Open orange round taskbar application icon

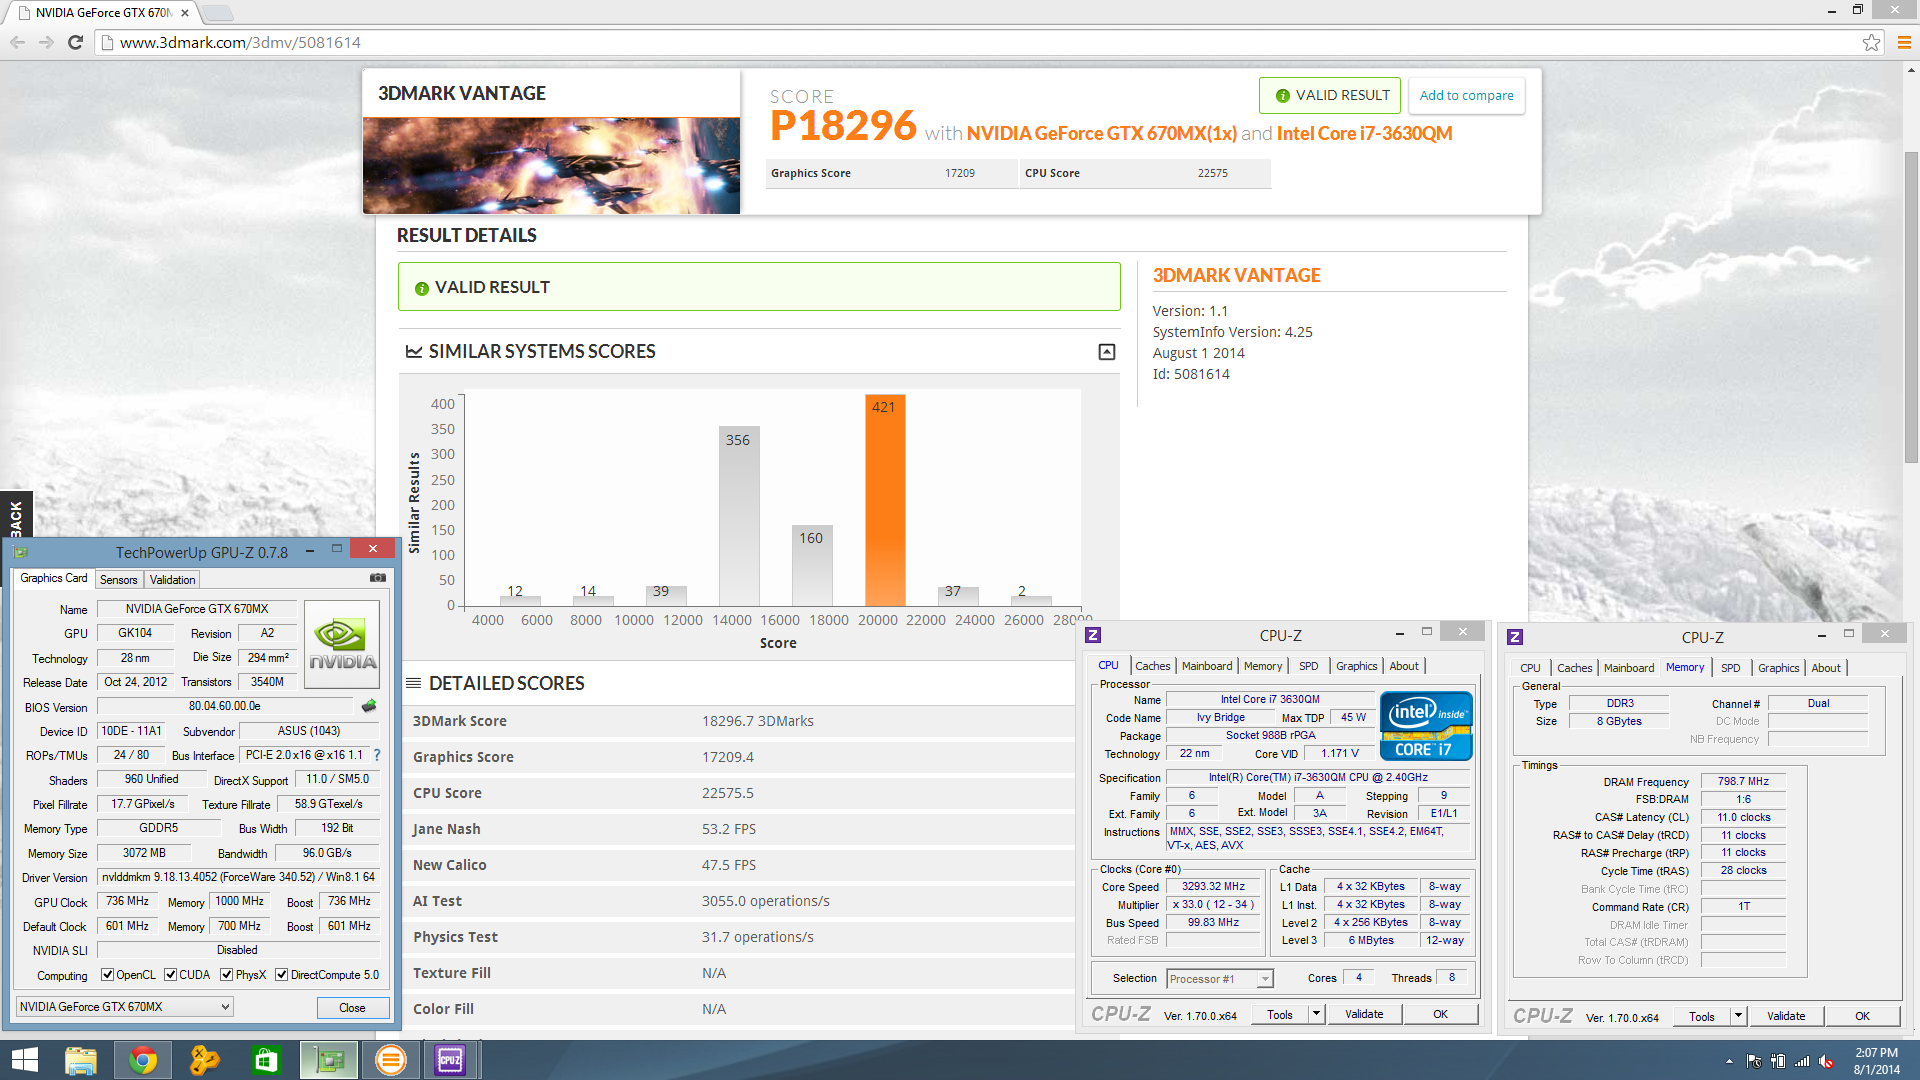point(390,1060)
